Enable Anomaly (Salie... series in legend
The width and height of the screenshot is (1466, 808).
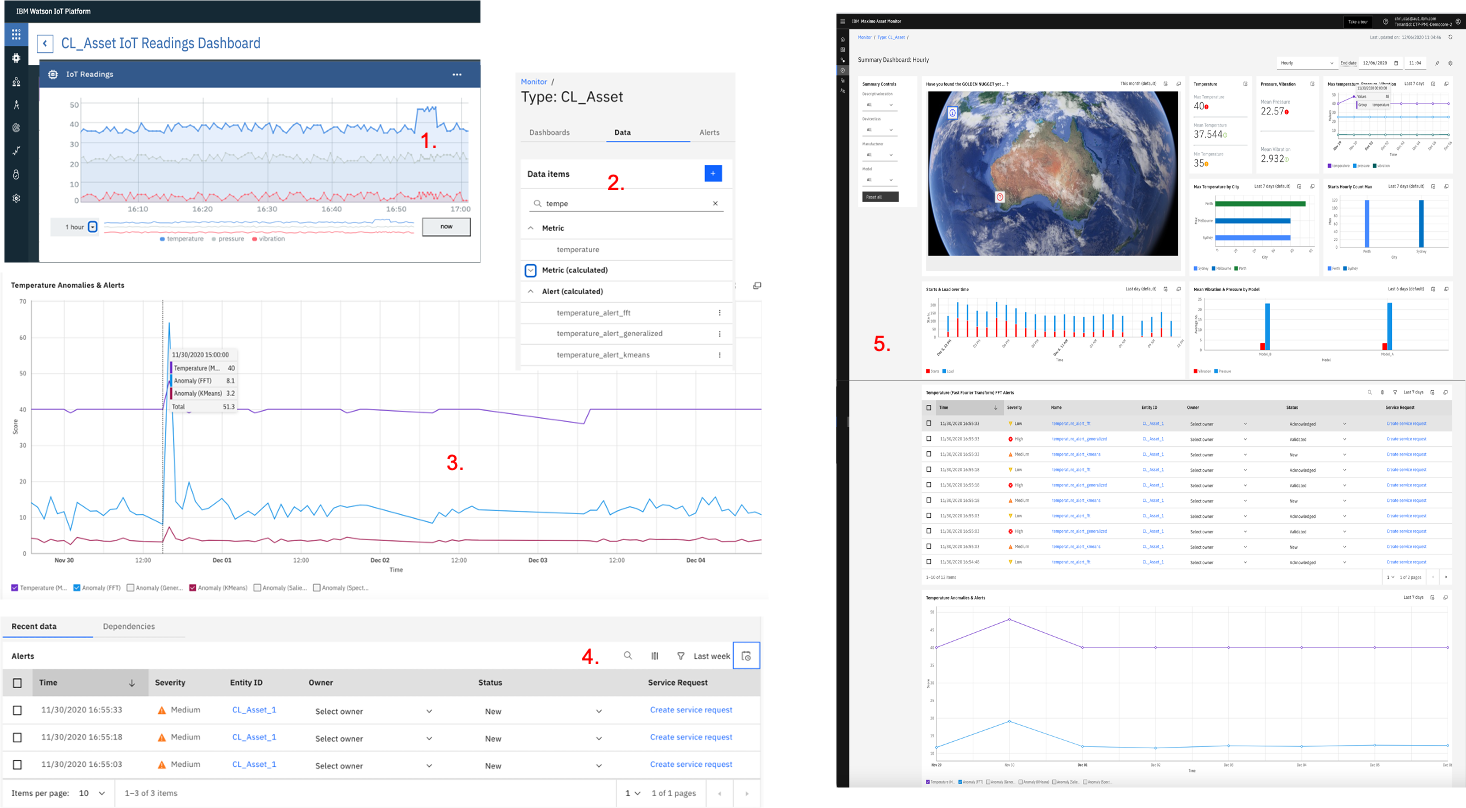pyautogui.click(x=257, y=588)
